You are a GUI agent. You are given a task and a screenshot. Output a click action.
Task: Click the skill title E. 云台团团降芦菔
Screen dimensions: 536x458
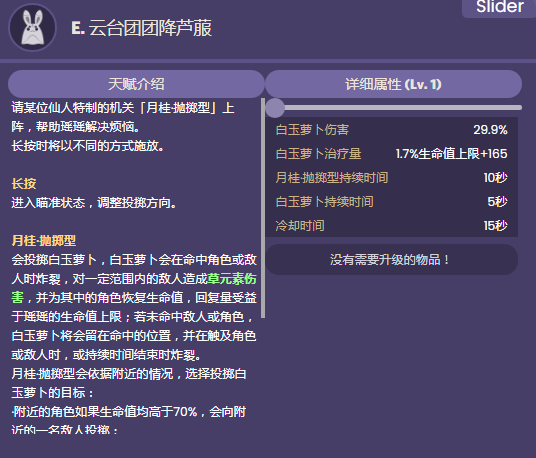tap(142, 28)
